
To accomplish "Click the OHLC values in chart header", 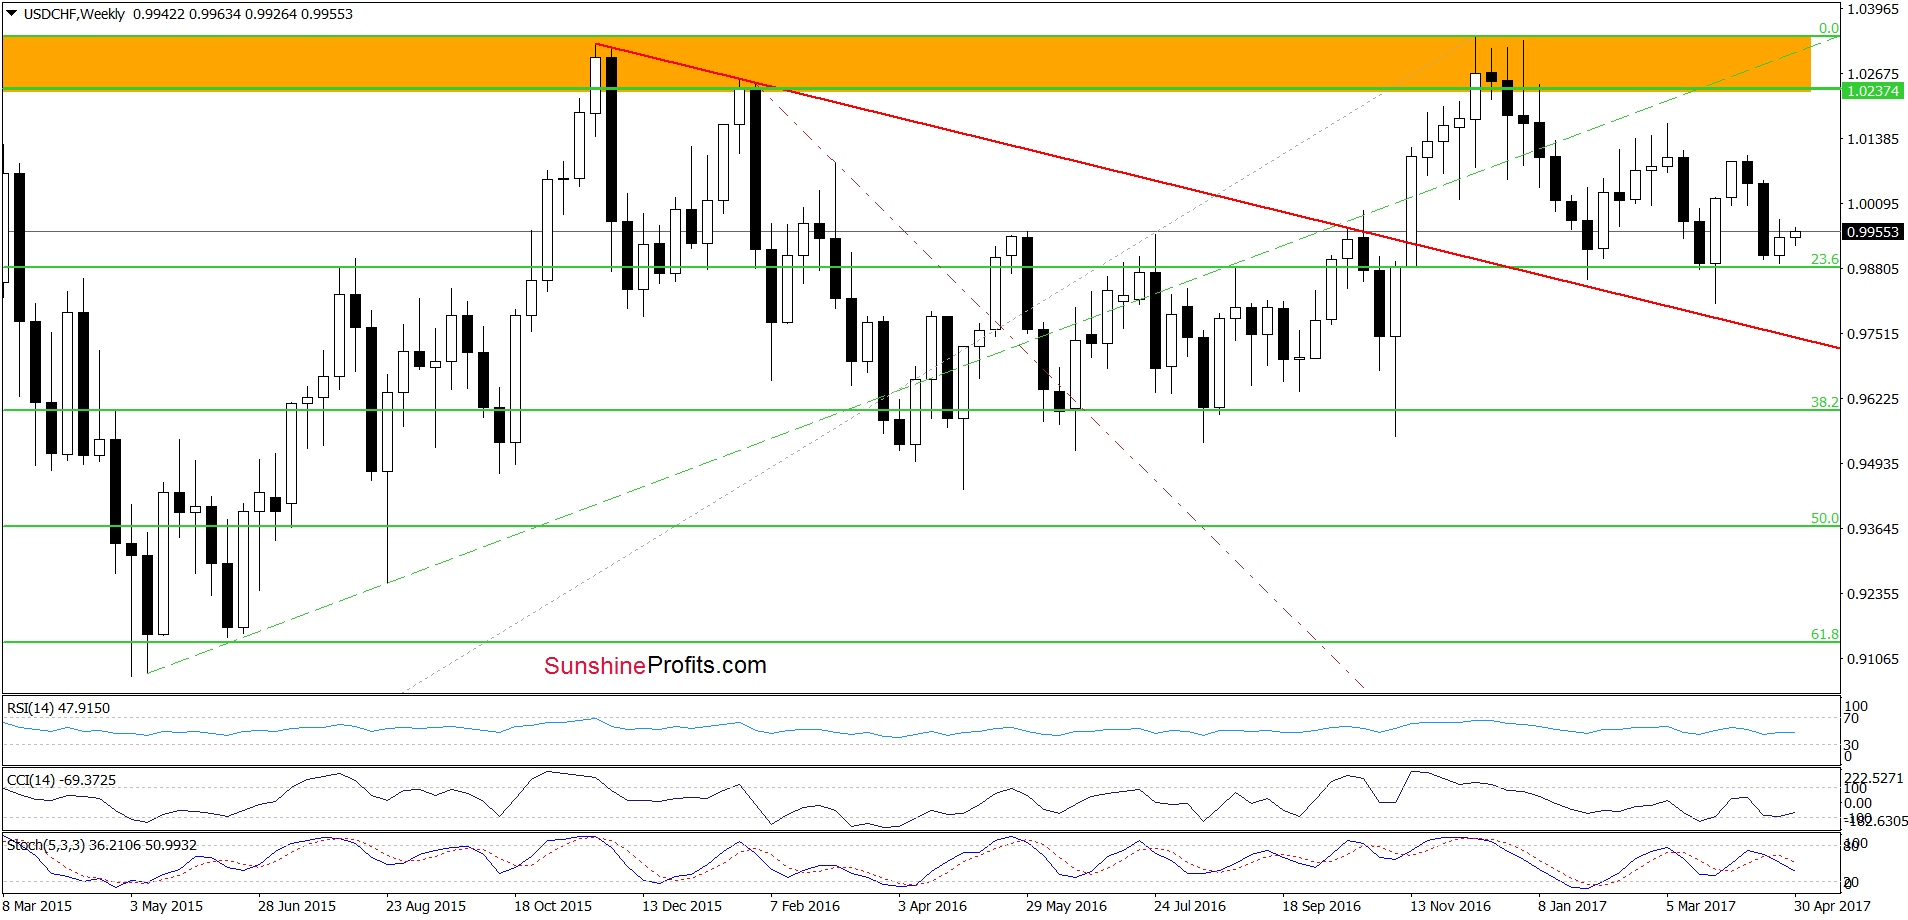I will pos(243,14).
